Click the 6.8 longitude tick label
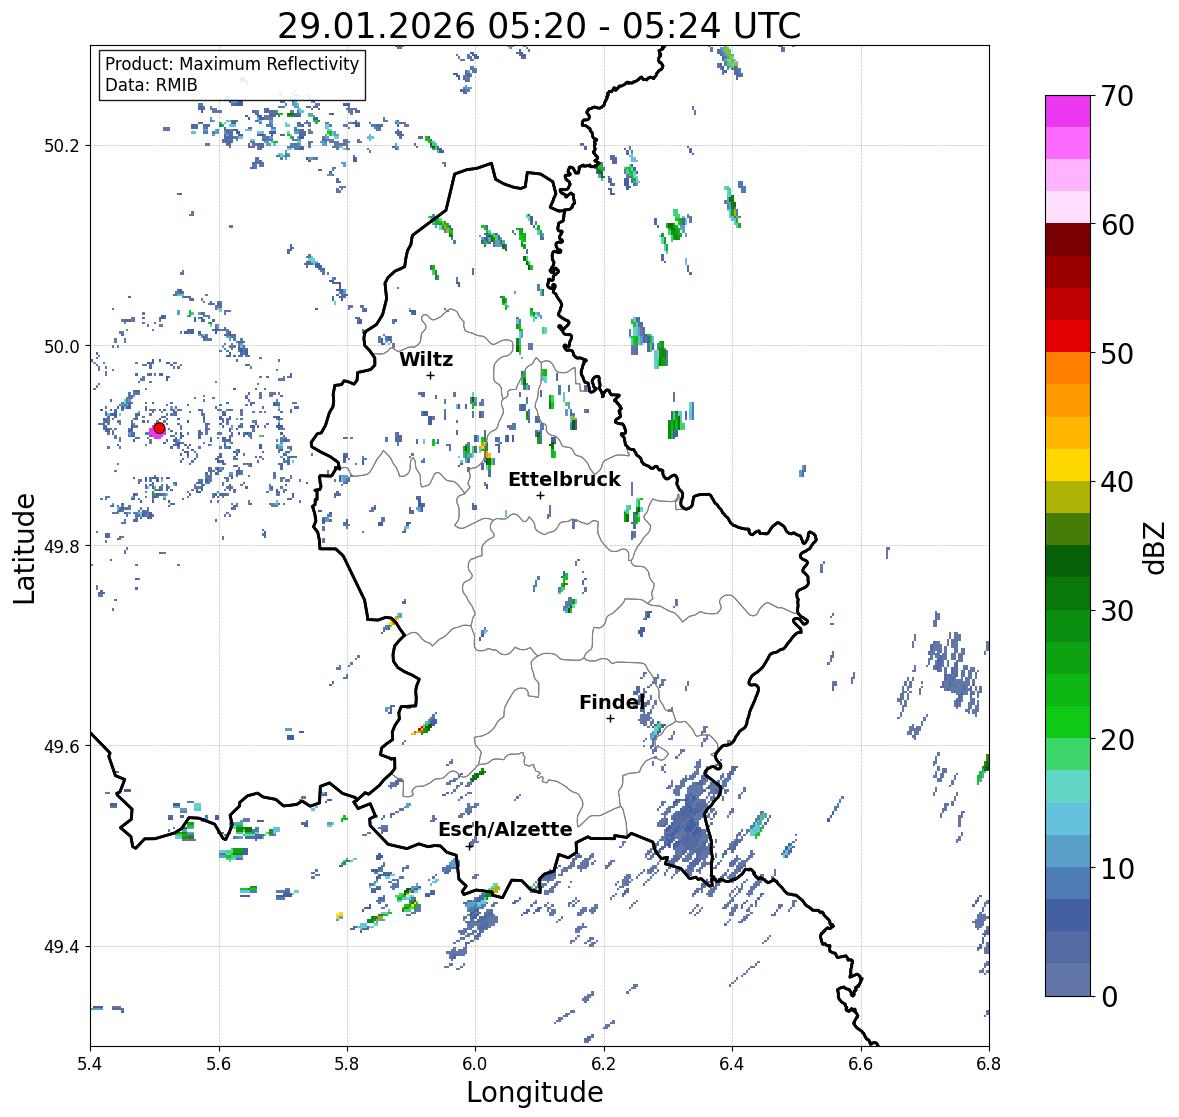This screenshot has width=1179, height=1117. click(989, 1064)
